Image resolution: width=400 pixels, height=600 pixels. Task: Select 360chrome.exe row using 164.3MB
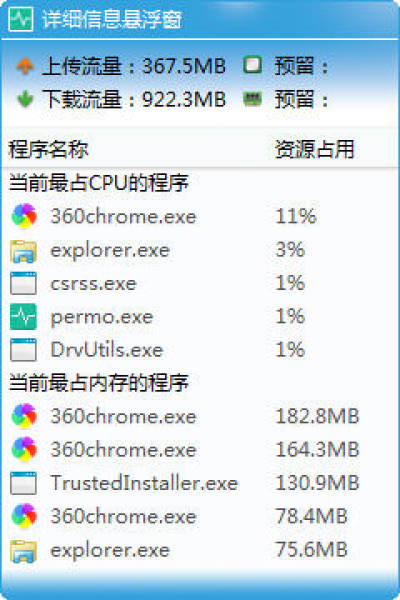(x=200, y=449)
